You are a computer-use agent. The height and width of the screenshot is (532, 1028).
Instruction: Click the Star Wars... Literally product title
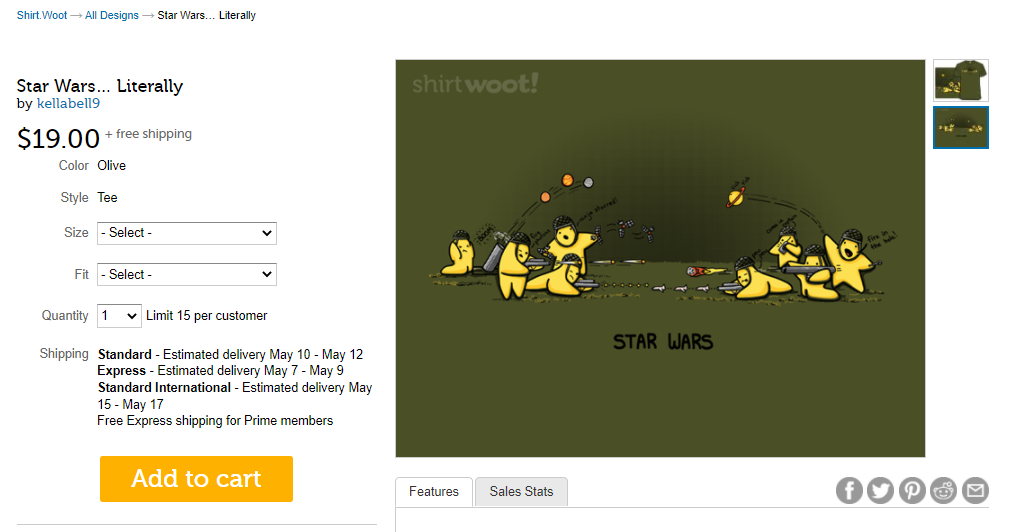100,86
